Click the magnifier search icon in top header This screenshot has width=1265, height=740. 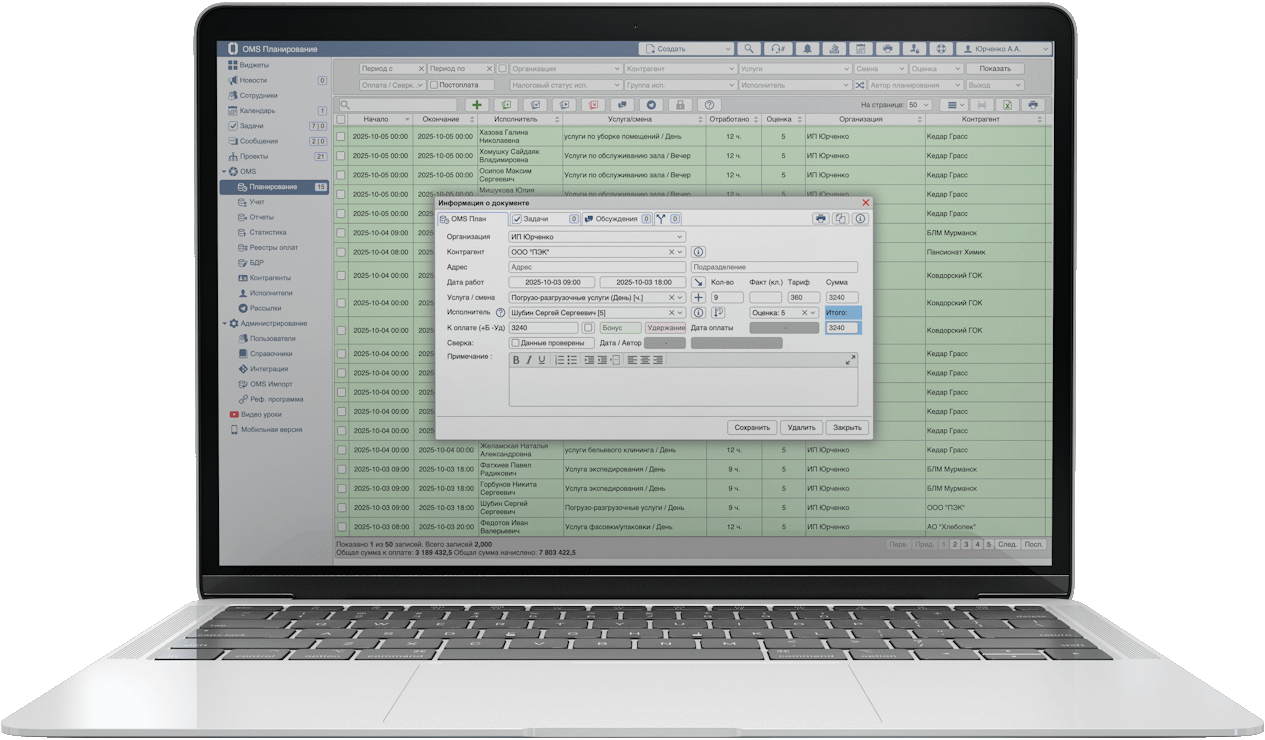pos(749,48)
